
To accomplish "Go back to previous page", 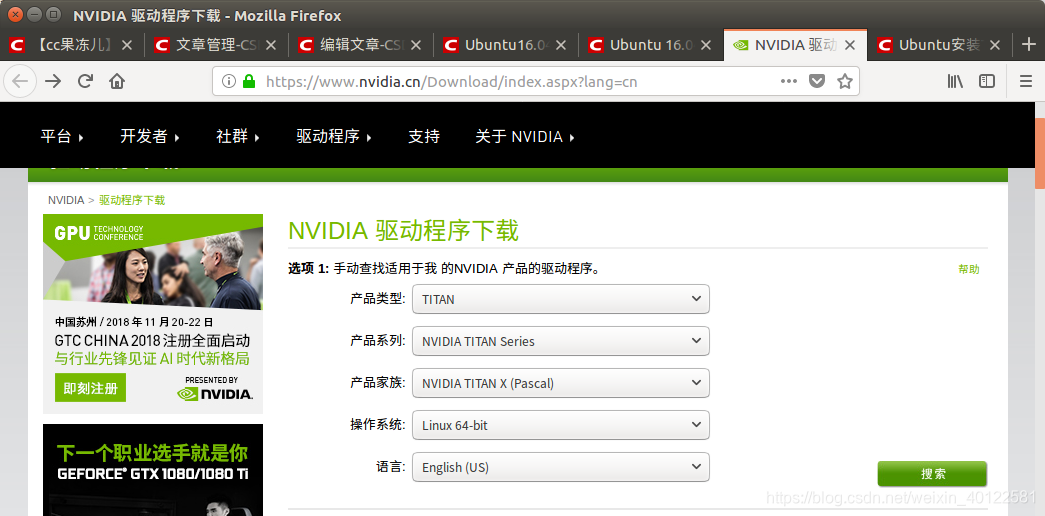I will tap(20, 81).
